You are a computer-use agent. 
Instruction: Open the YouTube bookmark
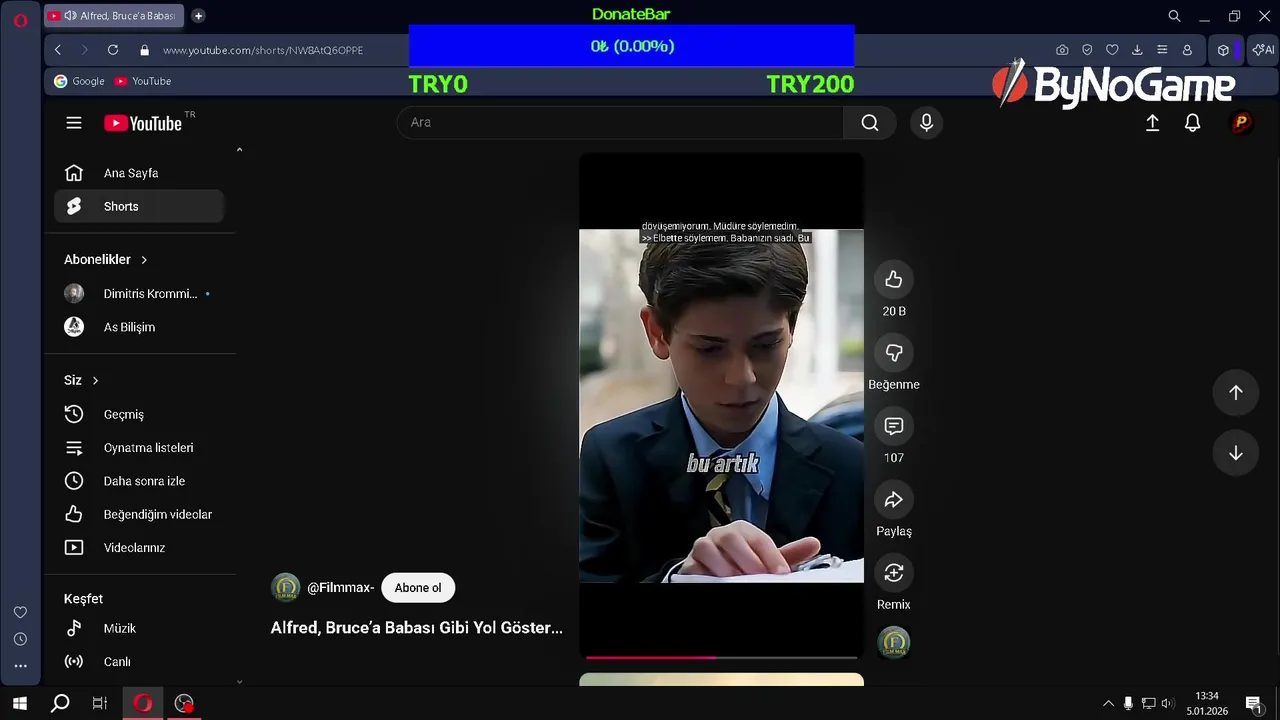(143, 81)
